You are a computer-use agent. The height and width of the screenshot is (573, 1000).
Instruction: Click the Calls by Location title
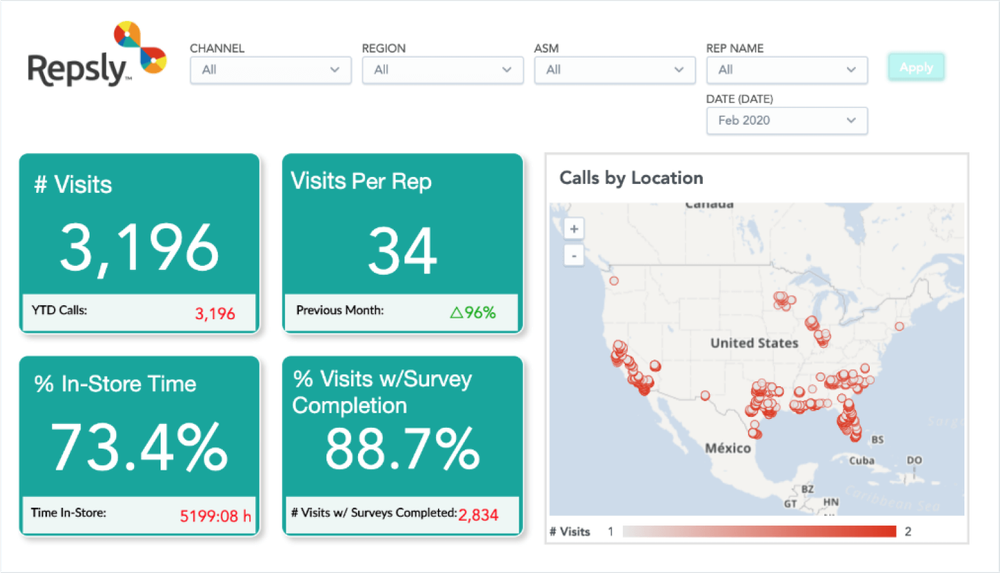pyautogui.click(x=631, y=178)
